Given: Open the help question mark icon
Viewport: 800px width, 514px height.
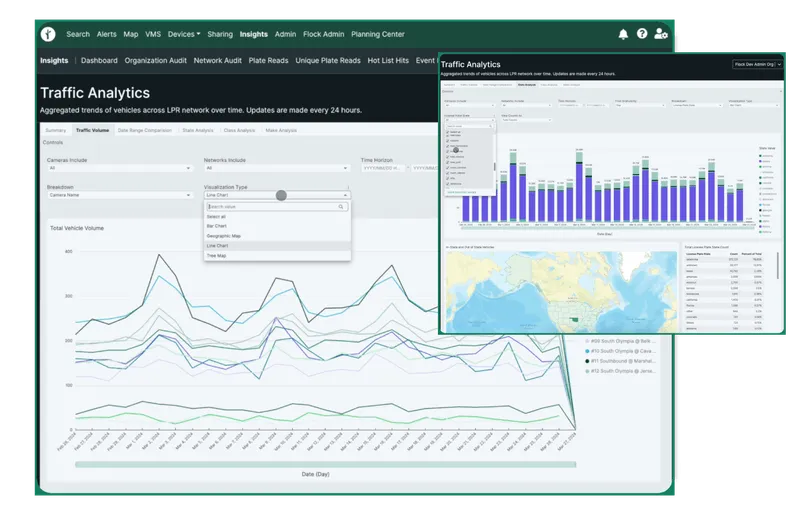Looking at the screenshot, I should pos(642,34).
